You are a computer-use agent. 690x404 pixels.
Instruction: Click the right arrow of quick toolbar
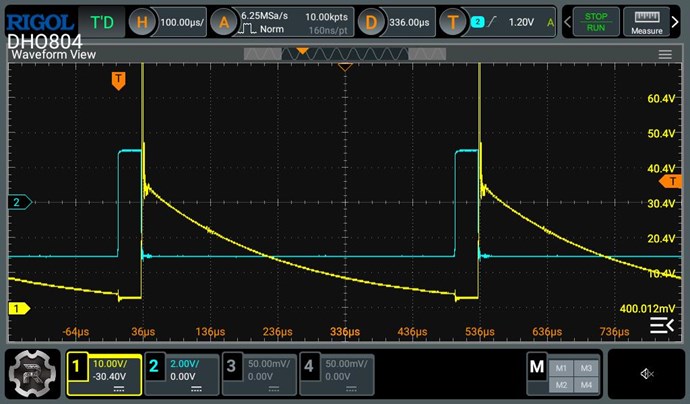point(675,22)
